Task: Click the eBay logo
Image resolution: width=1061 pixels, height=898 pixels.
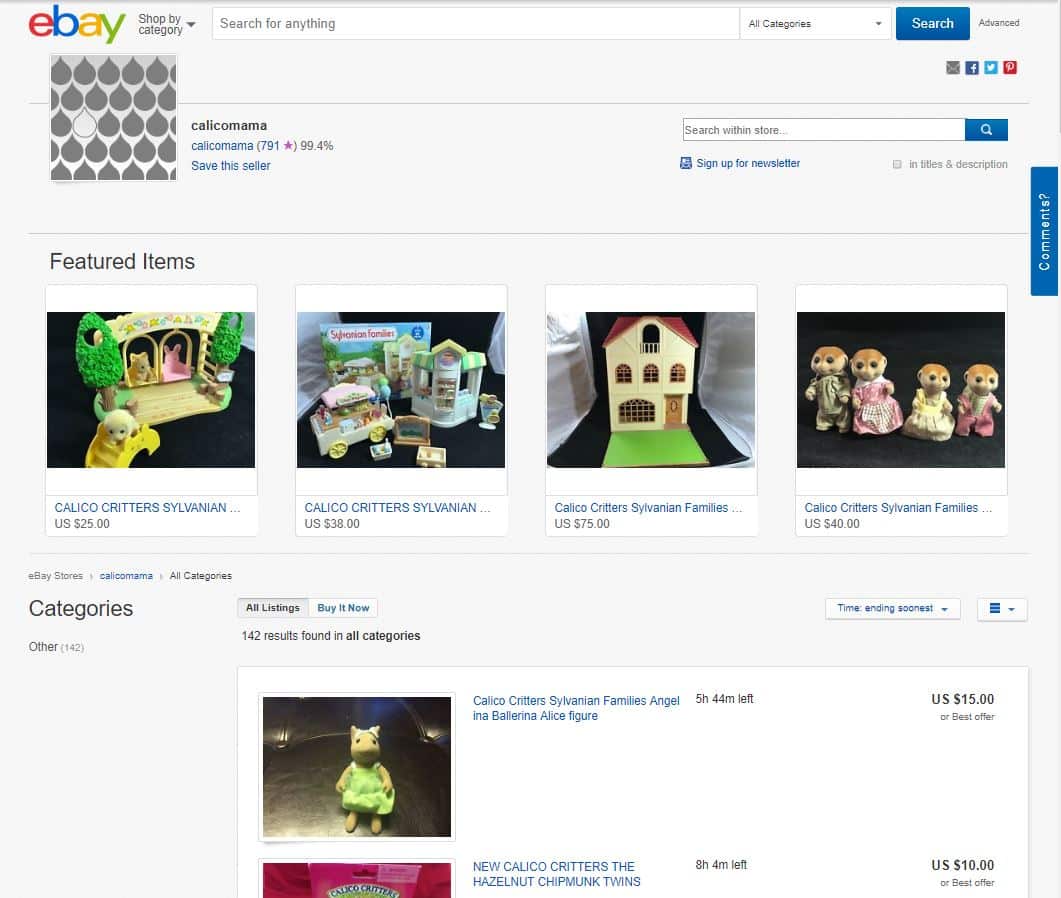Action: click(76, 24)
